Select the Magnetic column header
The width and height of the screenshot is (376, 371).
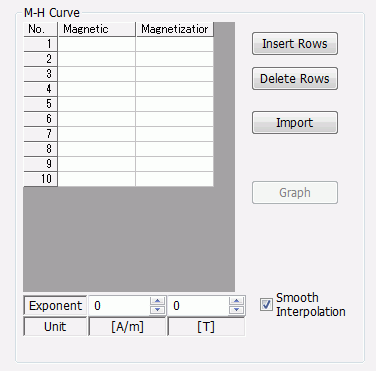pos(97,29)
